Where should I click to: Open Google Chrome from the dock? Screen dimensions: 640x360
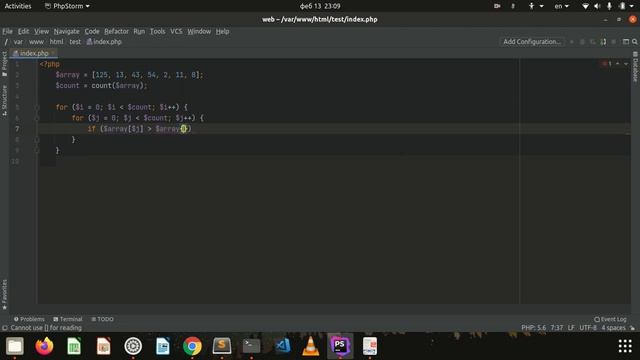(192, 346)
